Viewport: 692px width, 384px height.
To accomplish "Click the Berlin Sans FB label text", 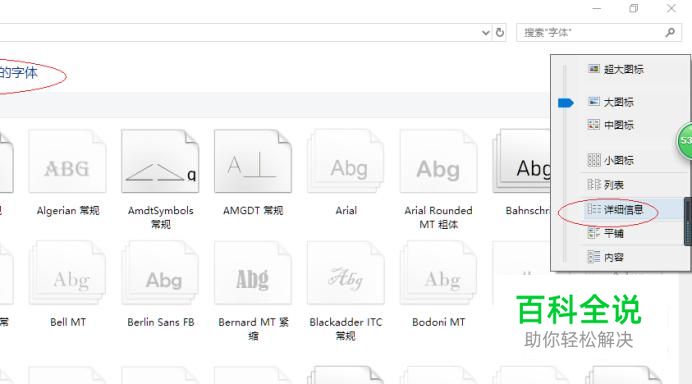I will 161,322.
